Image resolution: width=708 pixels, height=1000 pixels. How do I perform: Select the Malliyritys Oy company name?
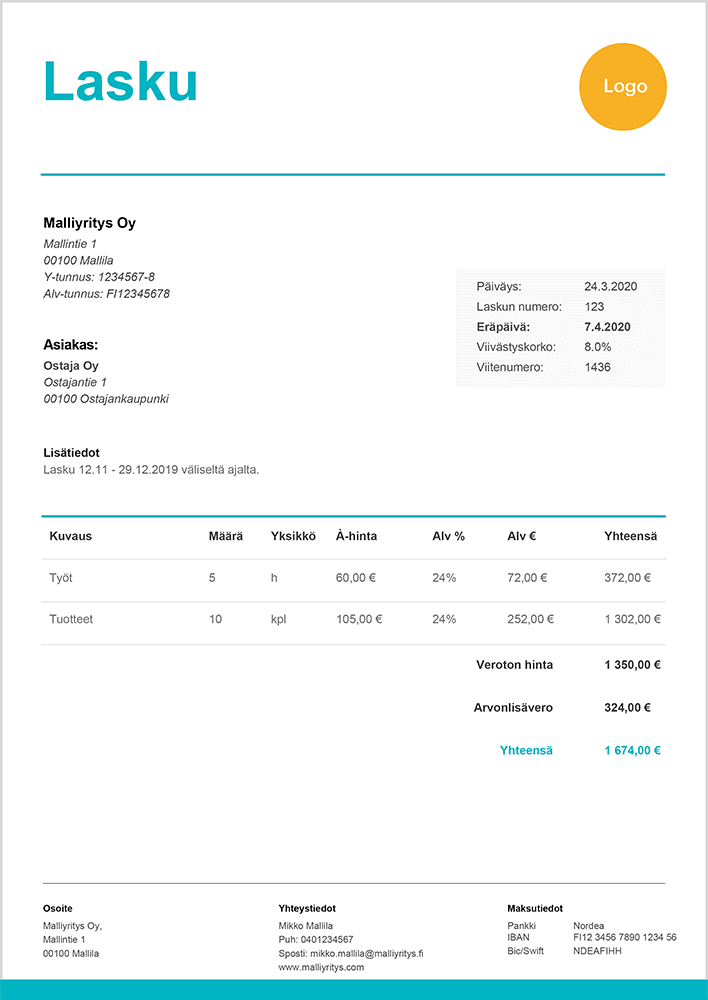(90, 223)
